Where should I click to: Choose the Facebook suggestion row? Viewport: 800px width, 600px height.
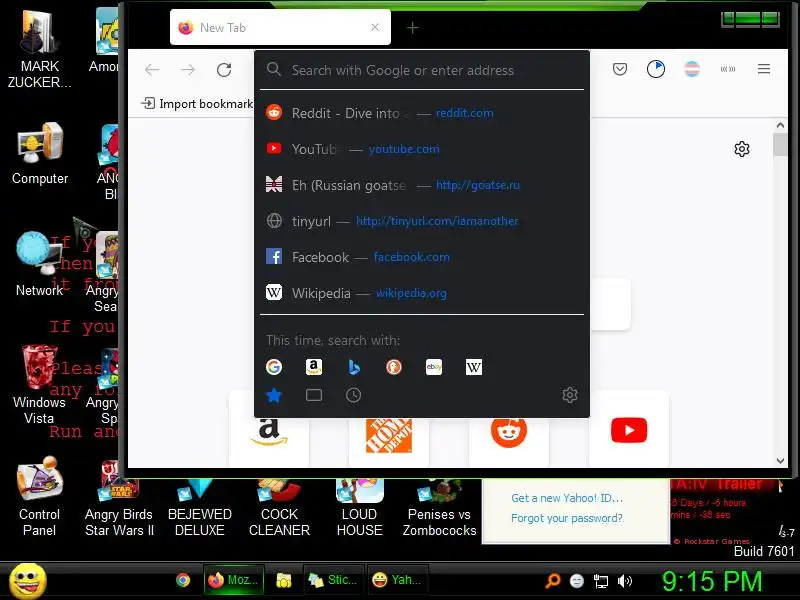422,257
